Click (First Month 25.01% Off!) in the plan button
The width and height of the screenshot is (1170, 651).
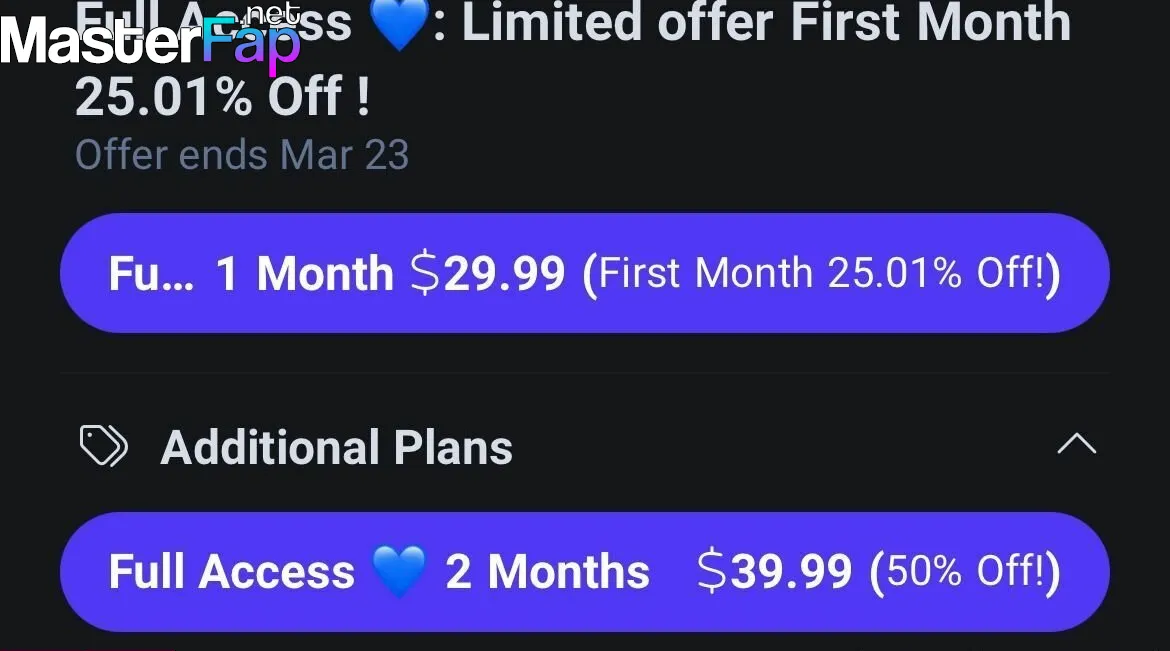pyautogui.click(x=821, y=273)
